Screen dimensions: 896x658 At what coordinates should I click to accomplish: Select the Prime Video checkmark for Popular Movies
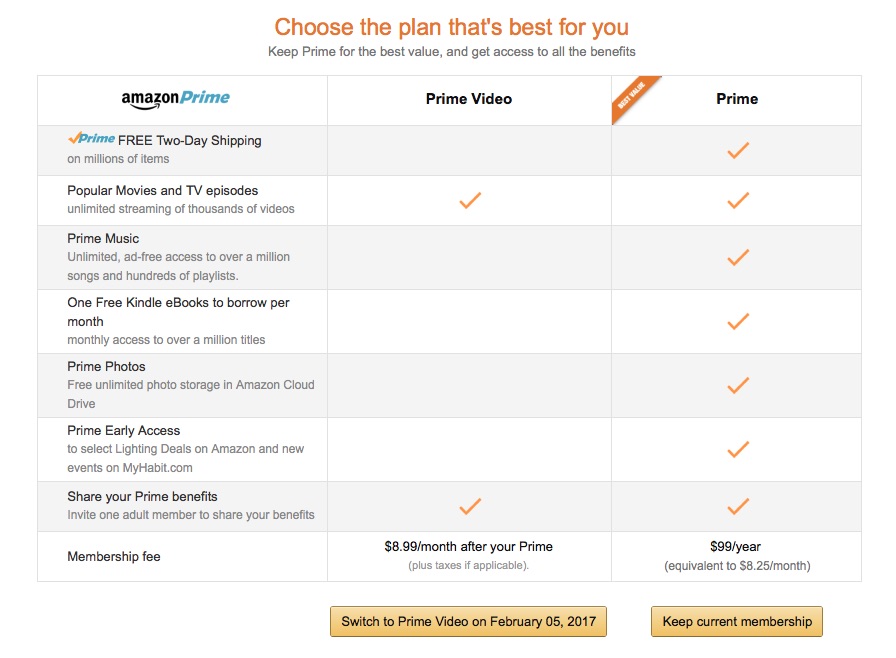469,200
